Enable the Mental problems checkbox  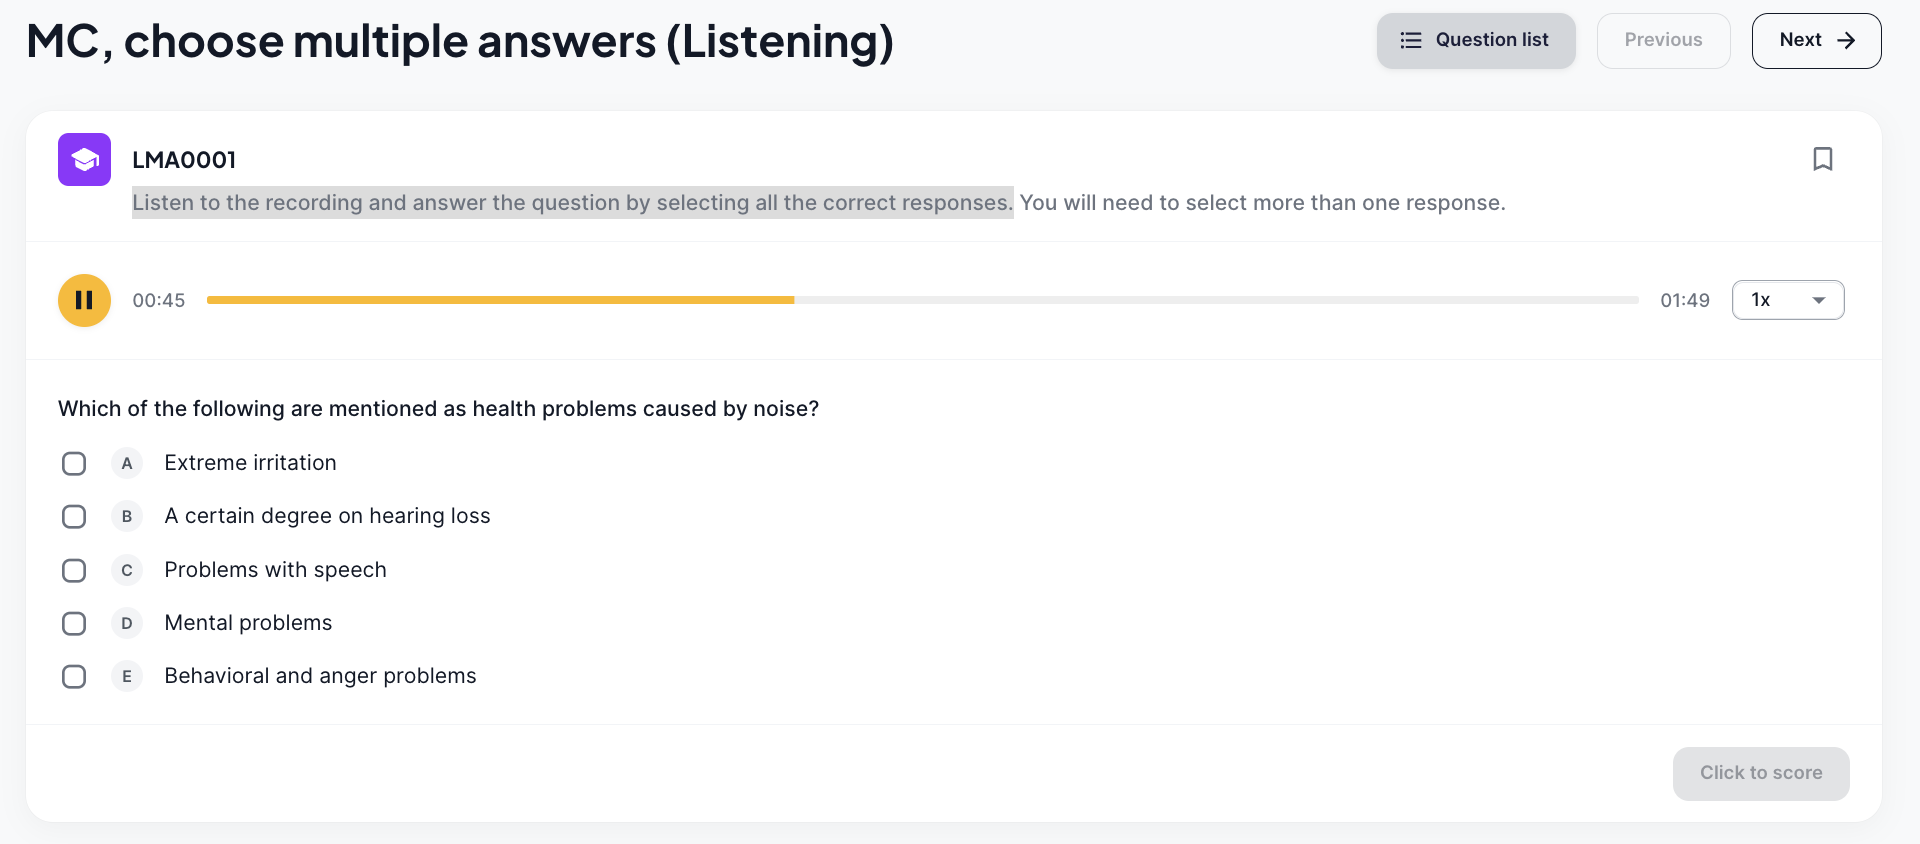coord(74,623)
